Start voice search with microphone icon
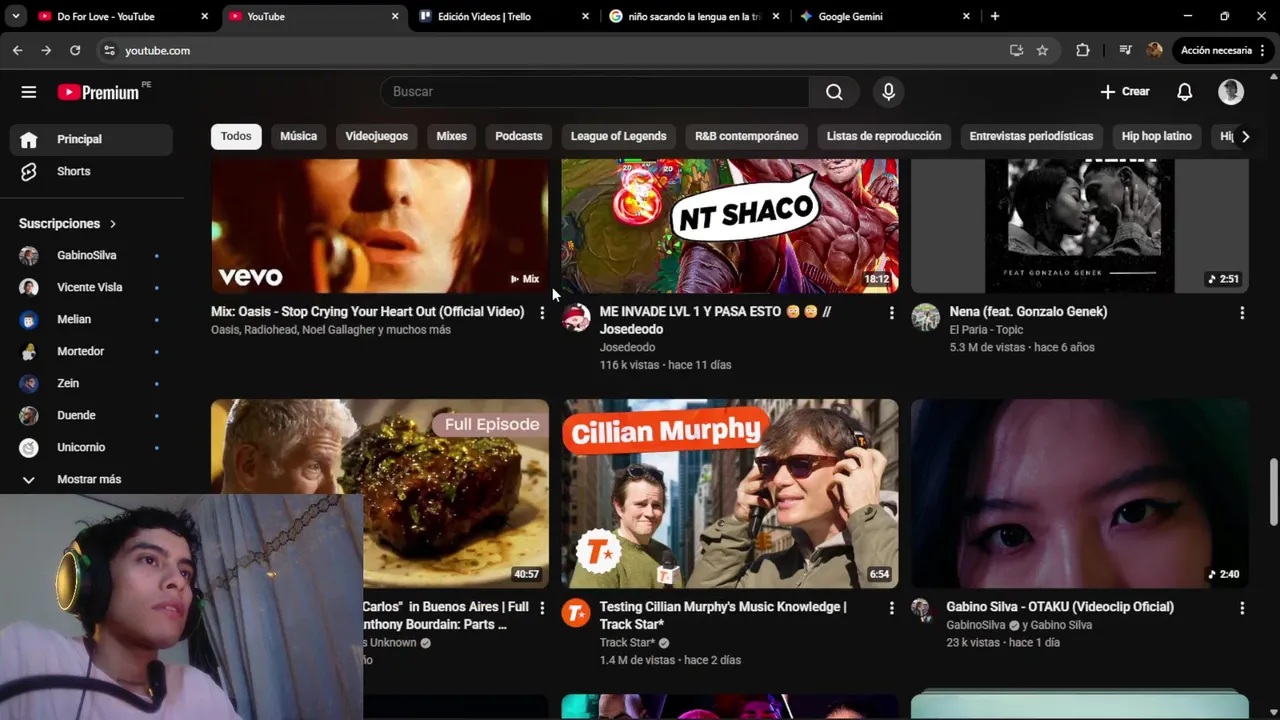 [x=888, y=92]
